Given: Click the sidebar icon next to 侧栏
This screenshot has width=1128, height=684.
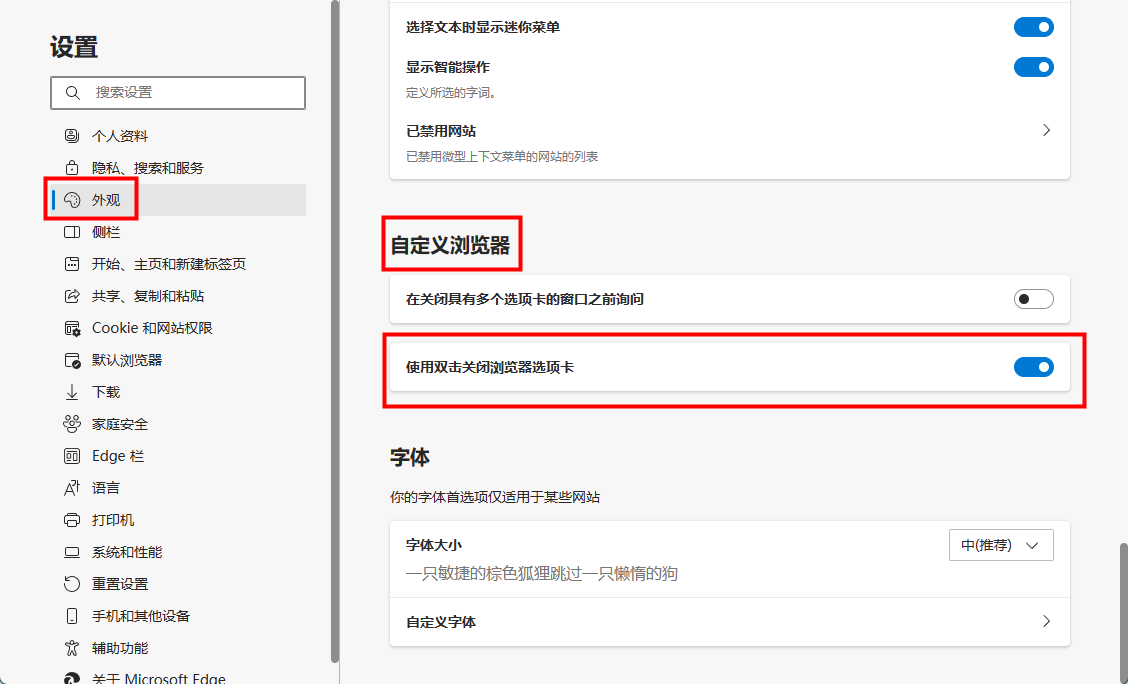Looking at the screenshot, I should 72,232.
